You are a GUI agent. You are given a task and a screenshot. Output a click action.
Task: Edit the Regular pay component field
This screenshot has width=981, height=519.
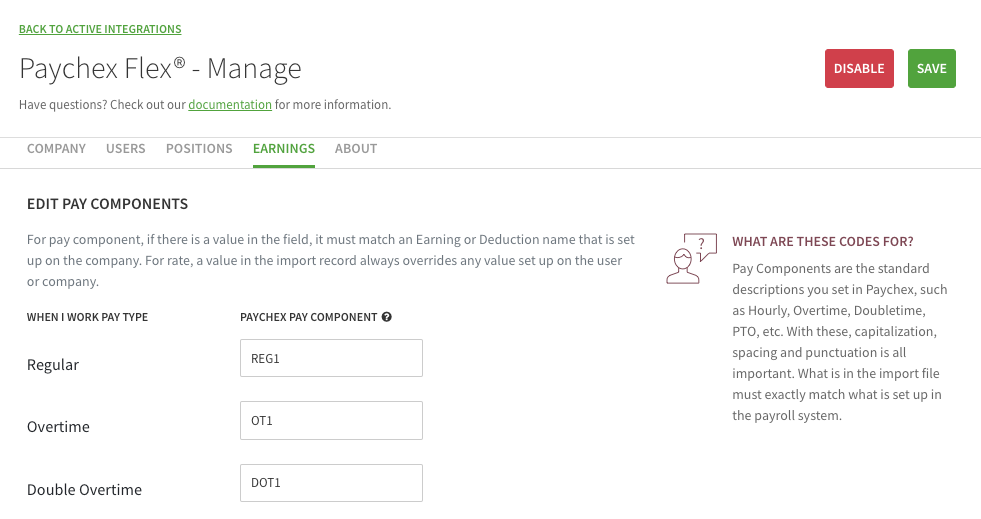tap(332, 358)
